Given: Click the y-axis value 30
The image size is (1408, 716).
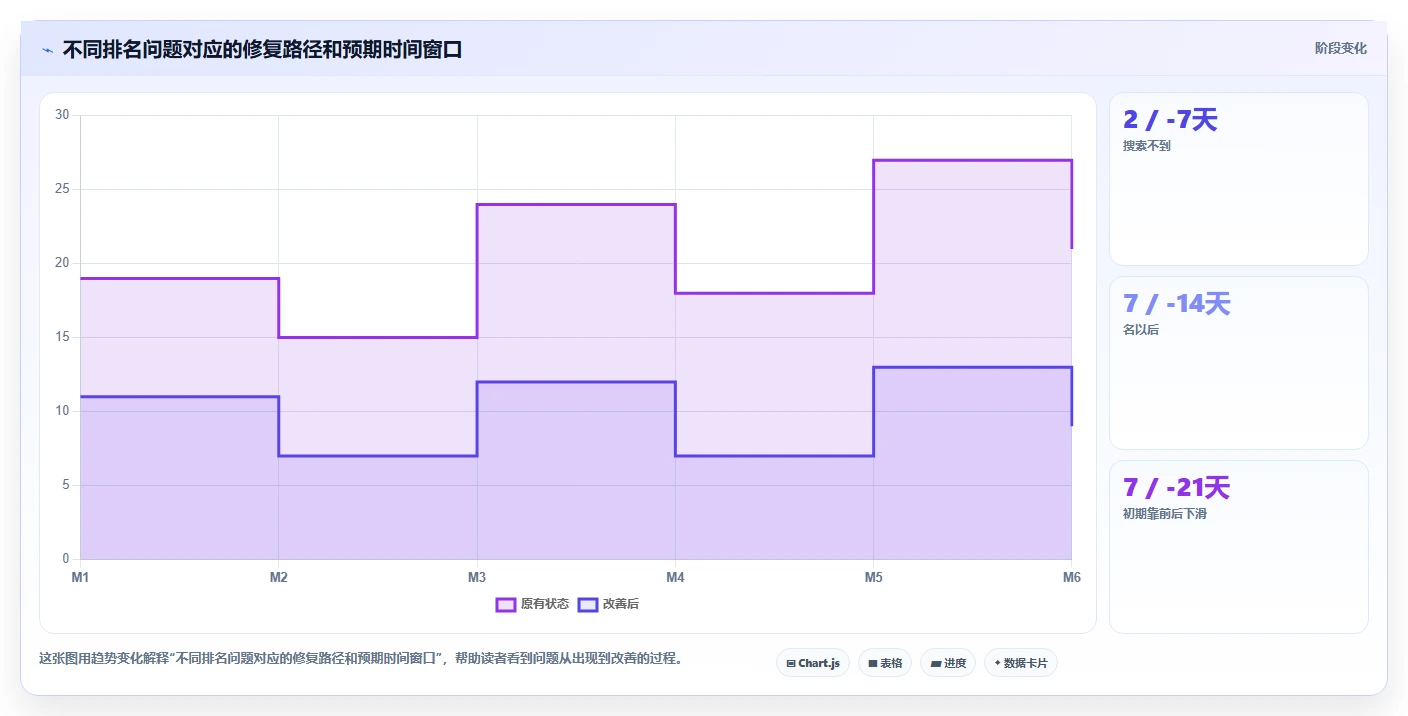Looking at the screenshot, I should point(62,115).
